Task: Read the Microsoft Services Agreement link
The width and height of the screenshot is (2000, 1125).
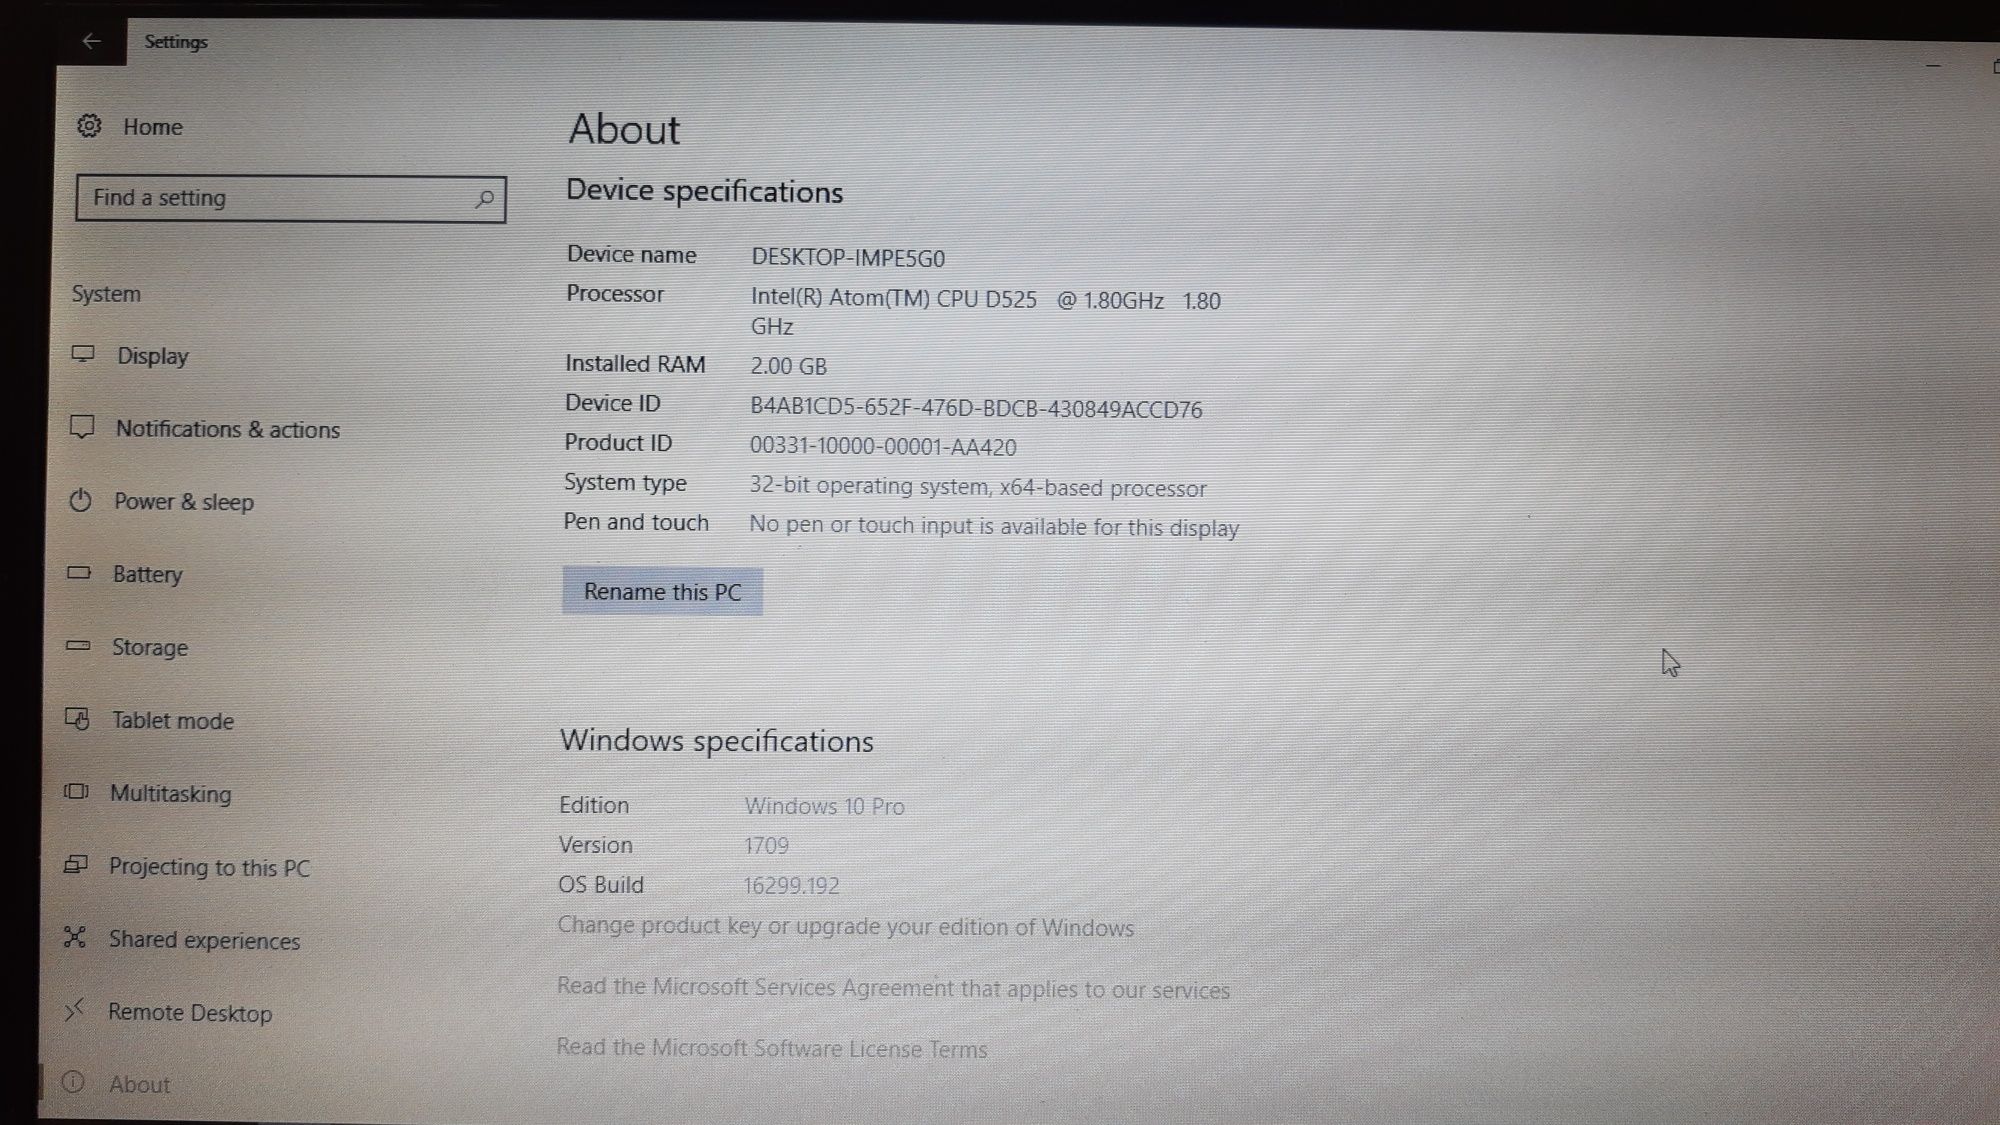Action: click(x=893, y=987)
